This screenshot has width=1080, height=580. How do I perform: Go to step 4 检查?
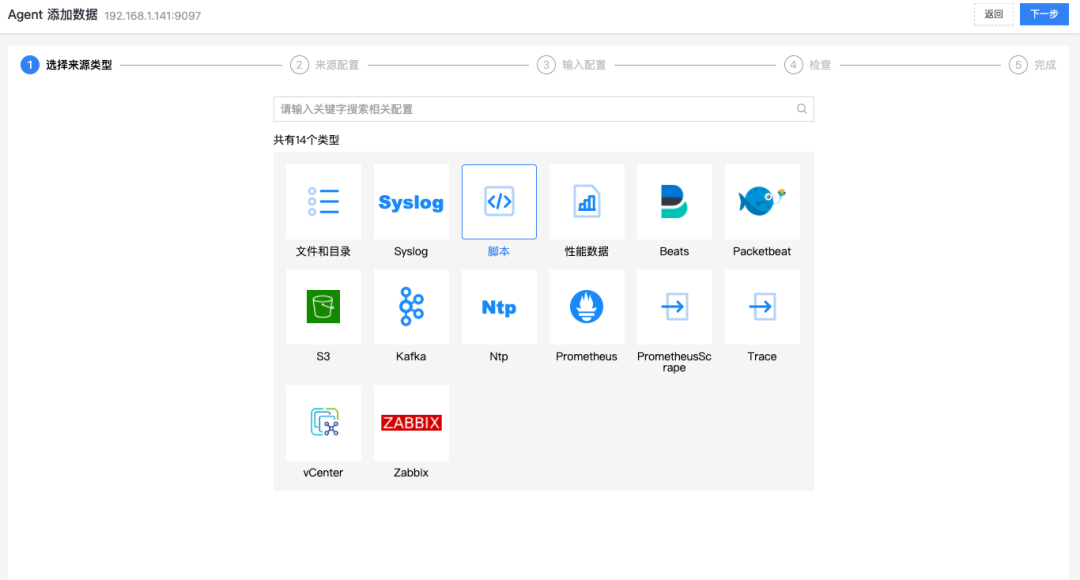tap(808, 65)
